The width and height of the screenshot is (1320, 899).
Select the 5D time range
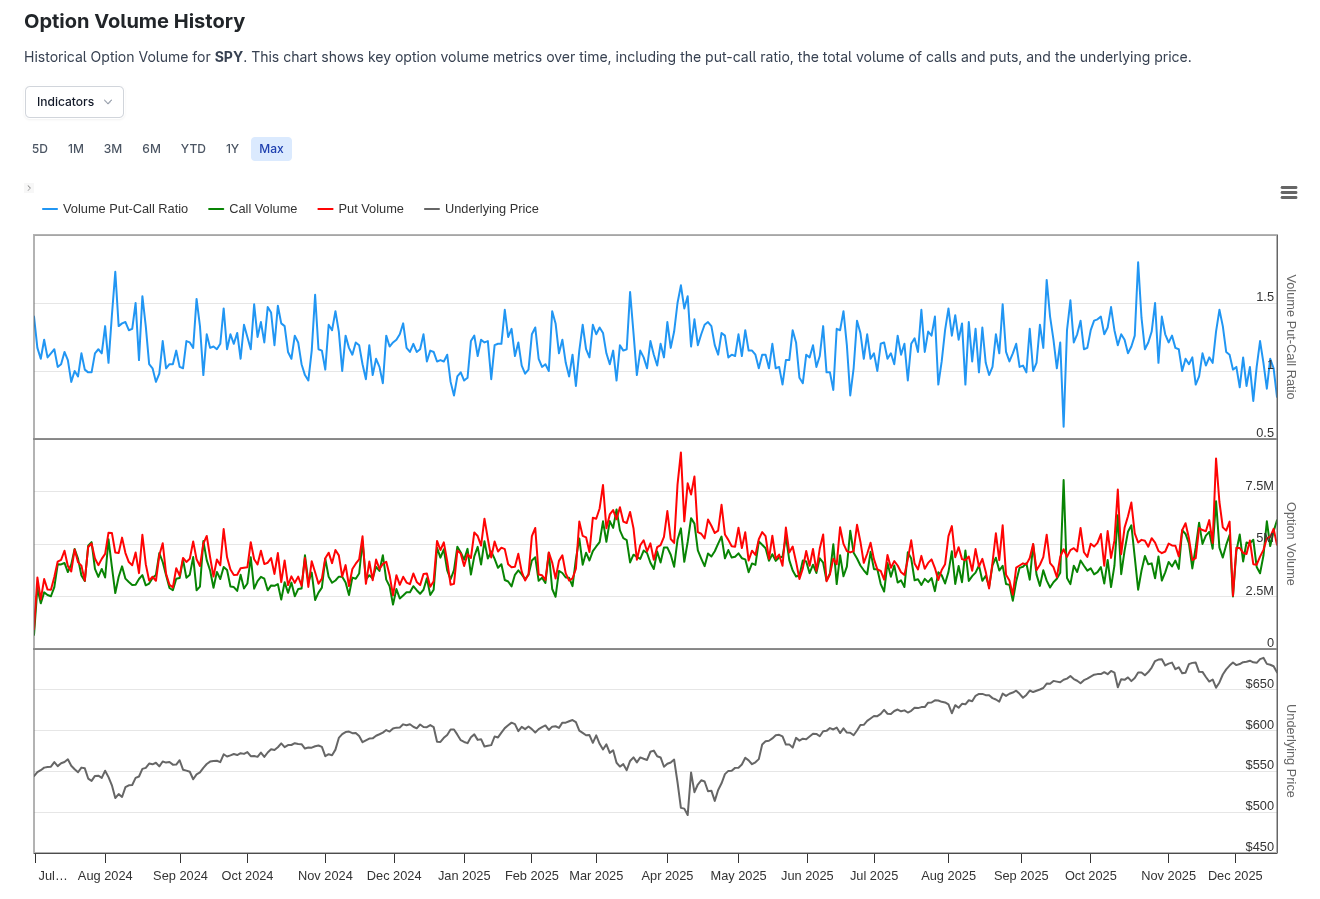(40, 148)
